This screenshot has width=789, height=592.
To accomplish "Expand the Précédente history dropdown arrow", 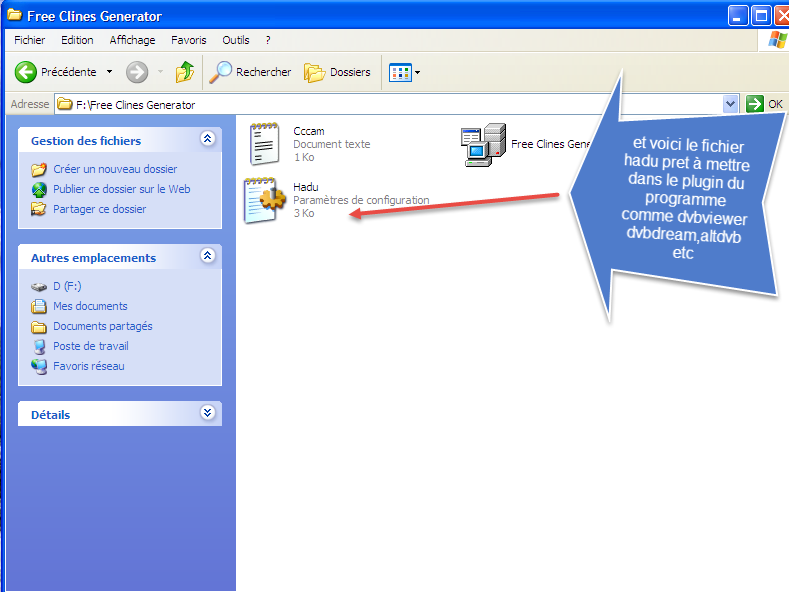I will (x=110, y=72).
